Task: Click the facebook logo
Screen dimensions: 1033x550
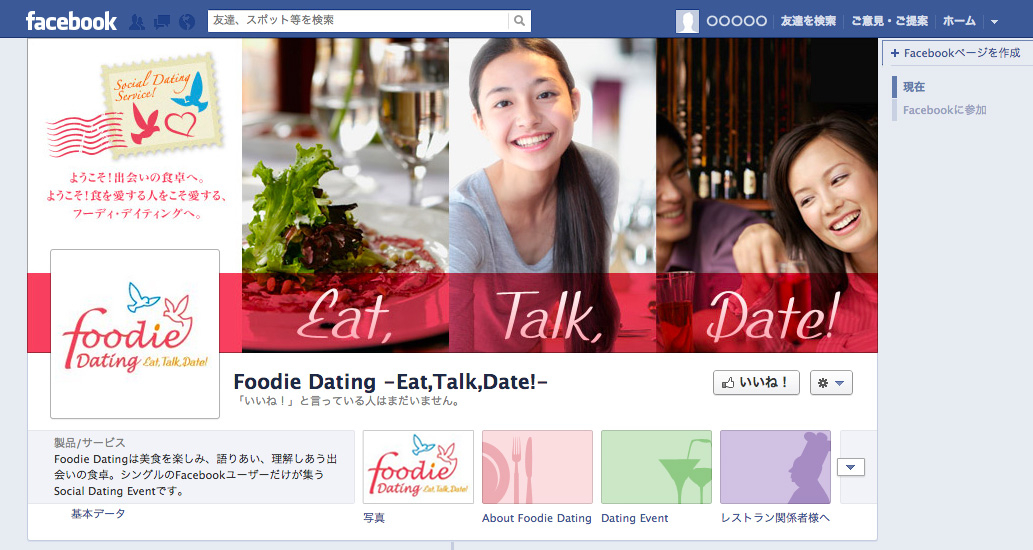Action: [71, 21]
